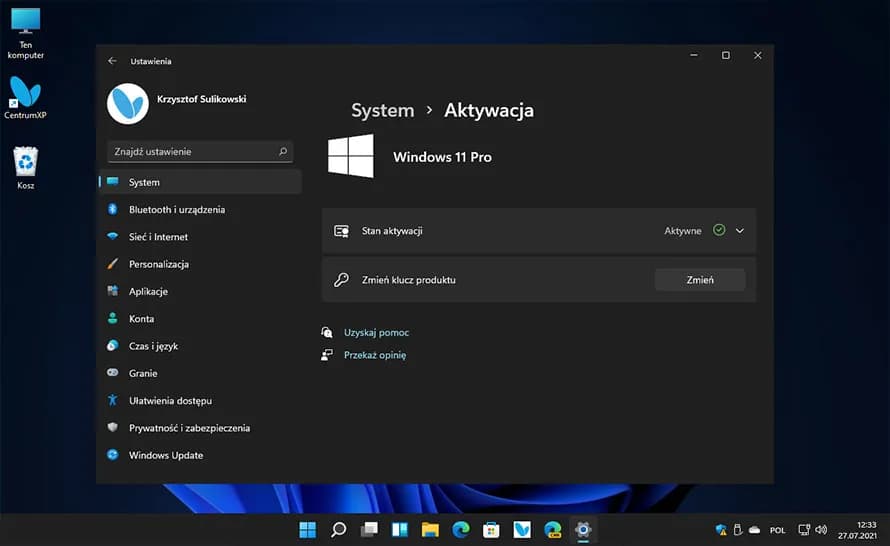890x546 pixels.
Task: Click the Krzysztof Sulikowski profile avatar
Action: pyautogui.click(x=128, y=103)
